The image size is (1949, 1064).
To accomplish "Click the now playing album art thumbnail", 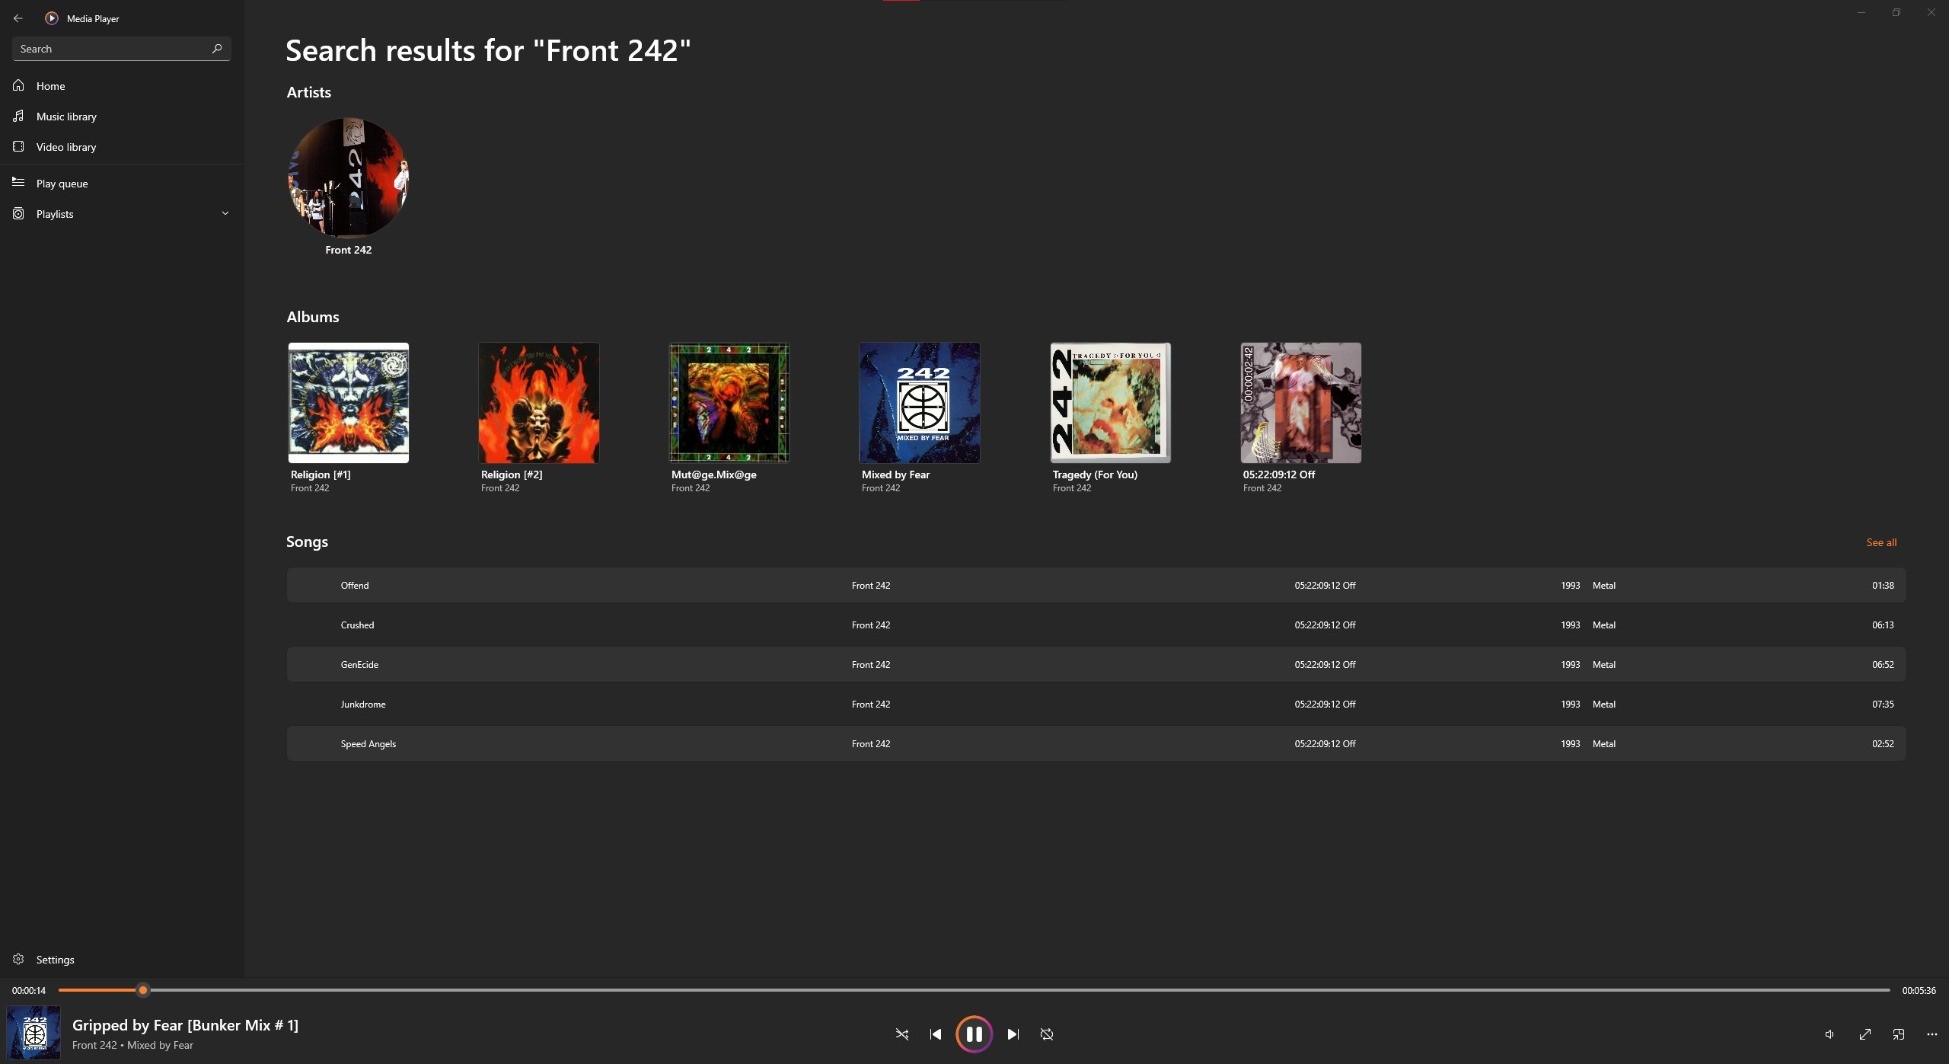I will pyautogui.click(x=34, y=1033).
